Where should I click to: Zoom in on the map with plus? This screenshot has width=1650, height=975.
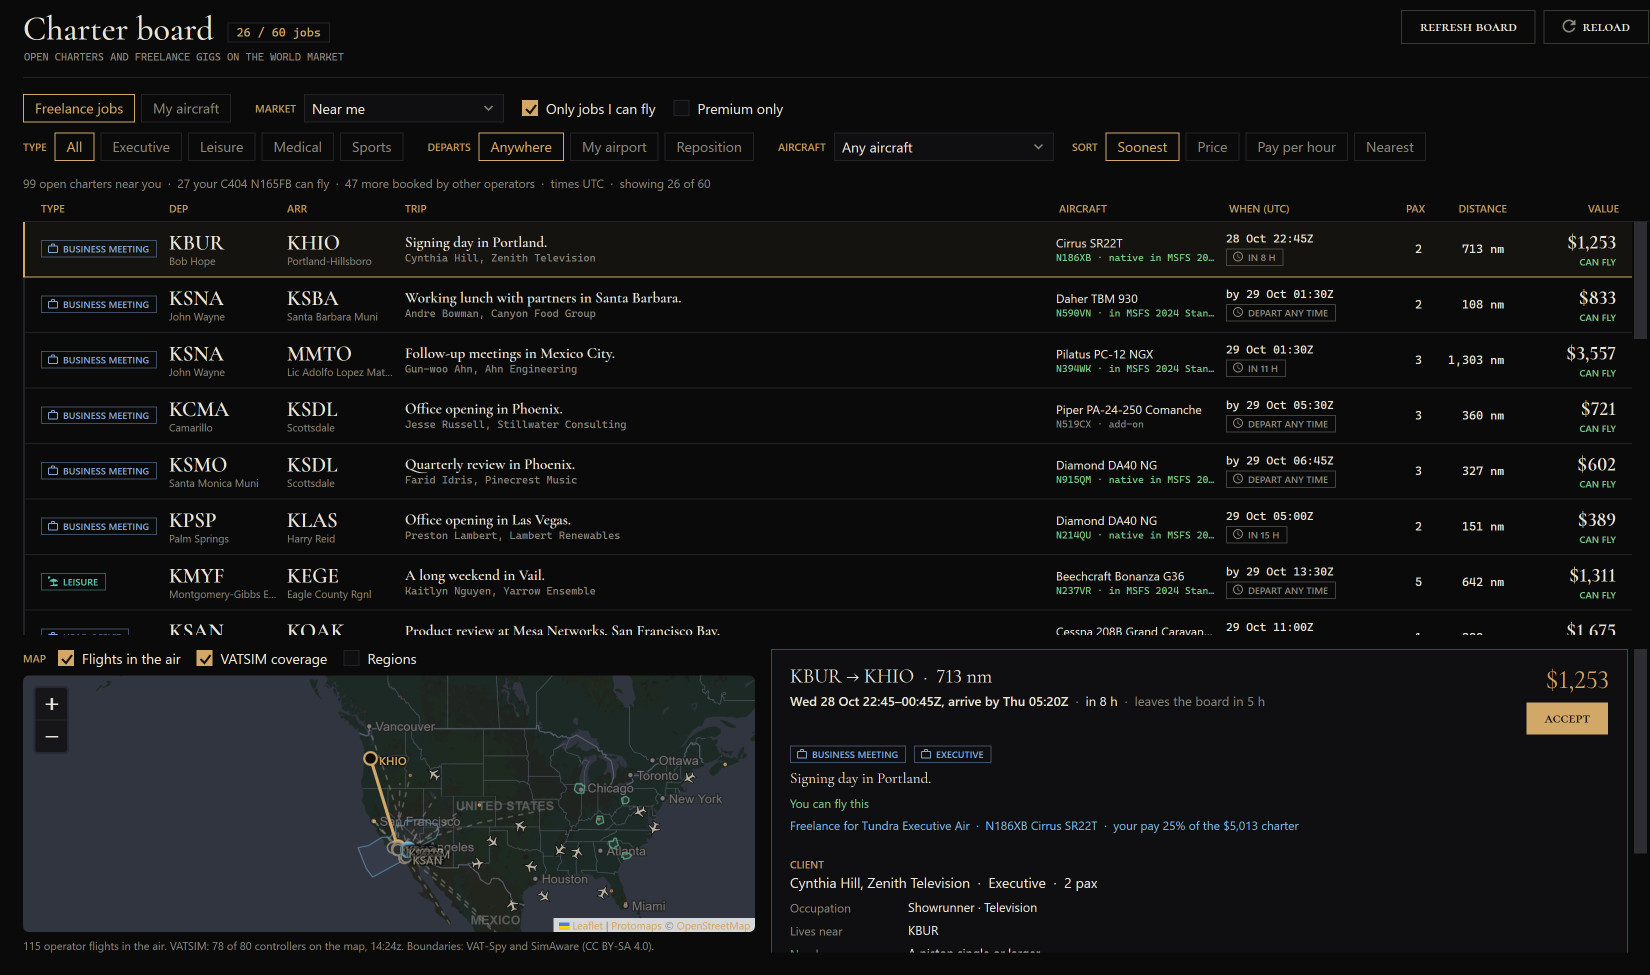tap(52, 704)
